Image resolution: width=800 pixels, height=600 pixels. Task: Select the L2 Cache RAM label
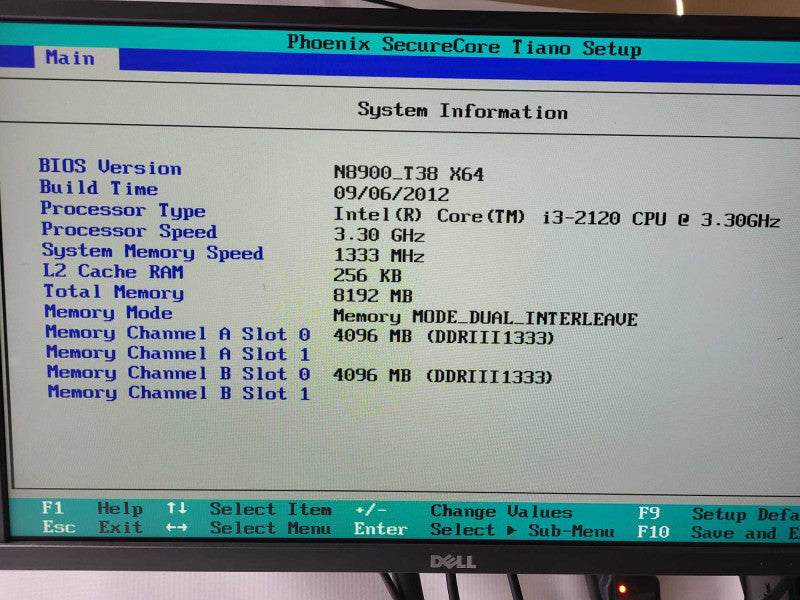tap(113, 271)
